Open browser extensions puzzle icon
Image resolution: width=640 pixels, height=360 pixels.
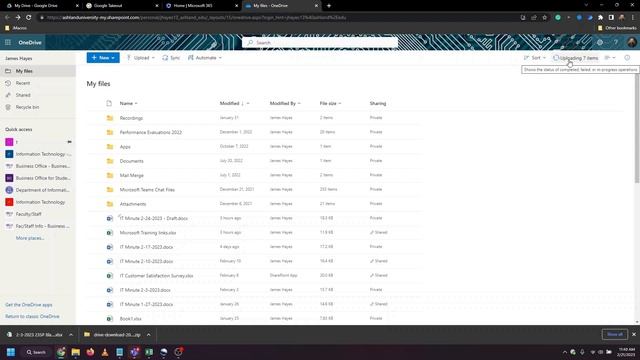600,18
